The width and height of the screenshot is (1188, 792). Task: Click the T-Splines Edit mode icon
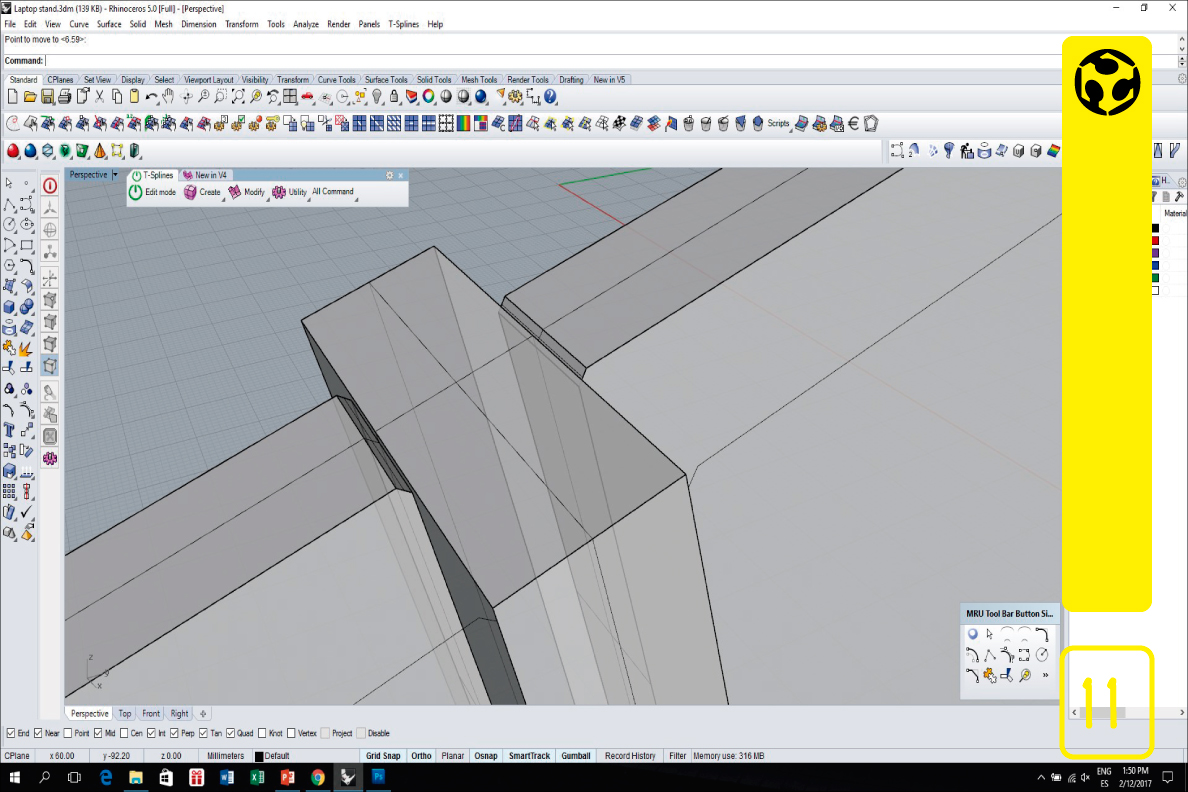136,192
